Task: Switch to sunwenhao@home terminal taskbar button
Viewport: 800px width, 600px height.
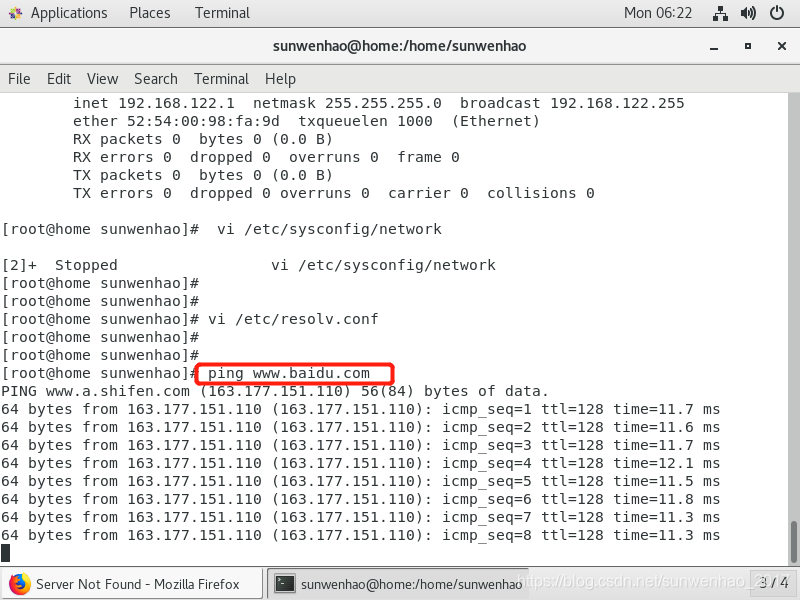Action: 398,584
